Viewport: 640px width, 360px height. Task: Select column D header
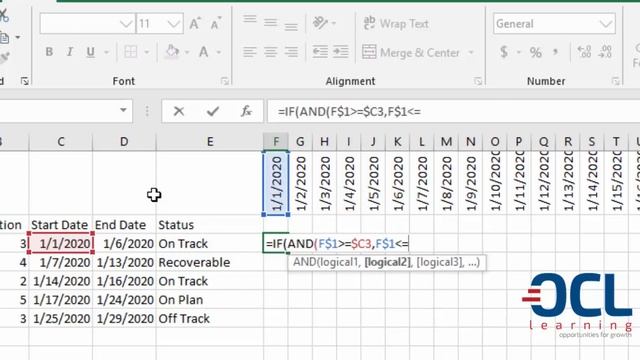pos(124,142)
